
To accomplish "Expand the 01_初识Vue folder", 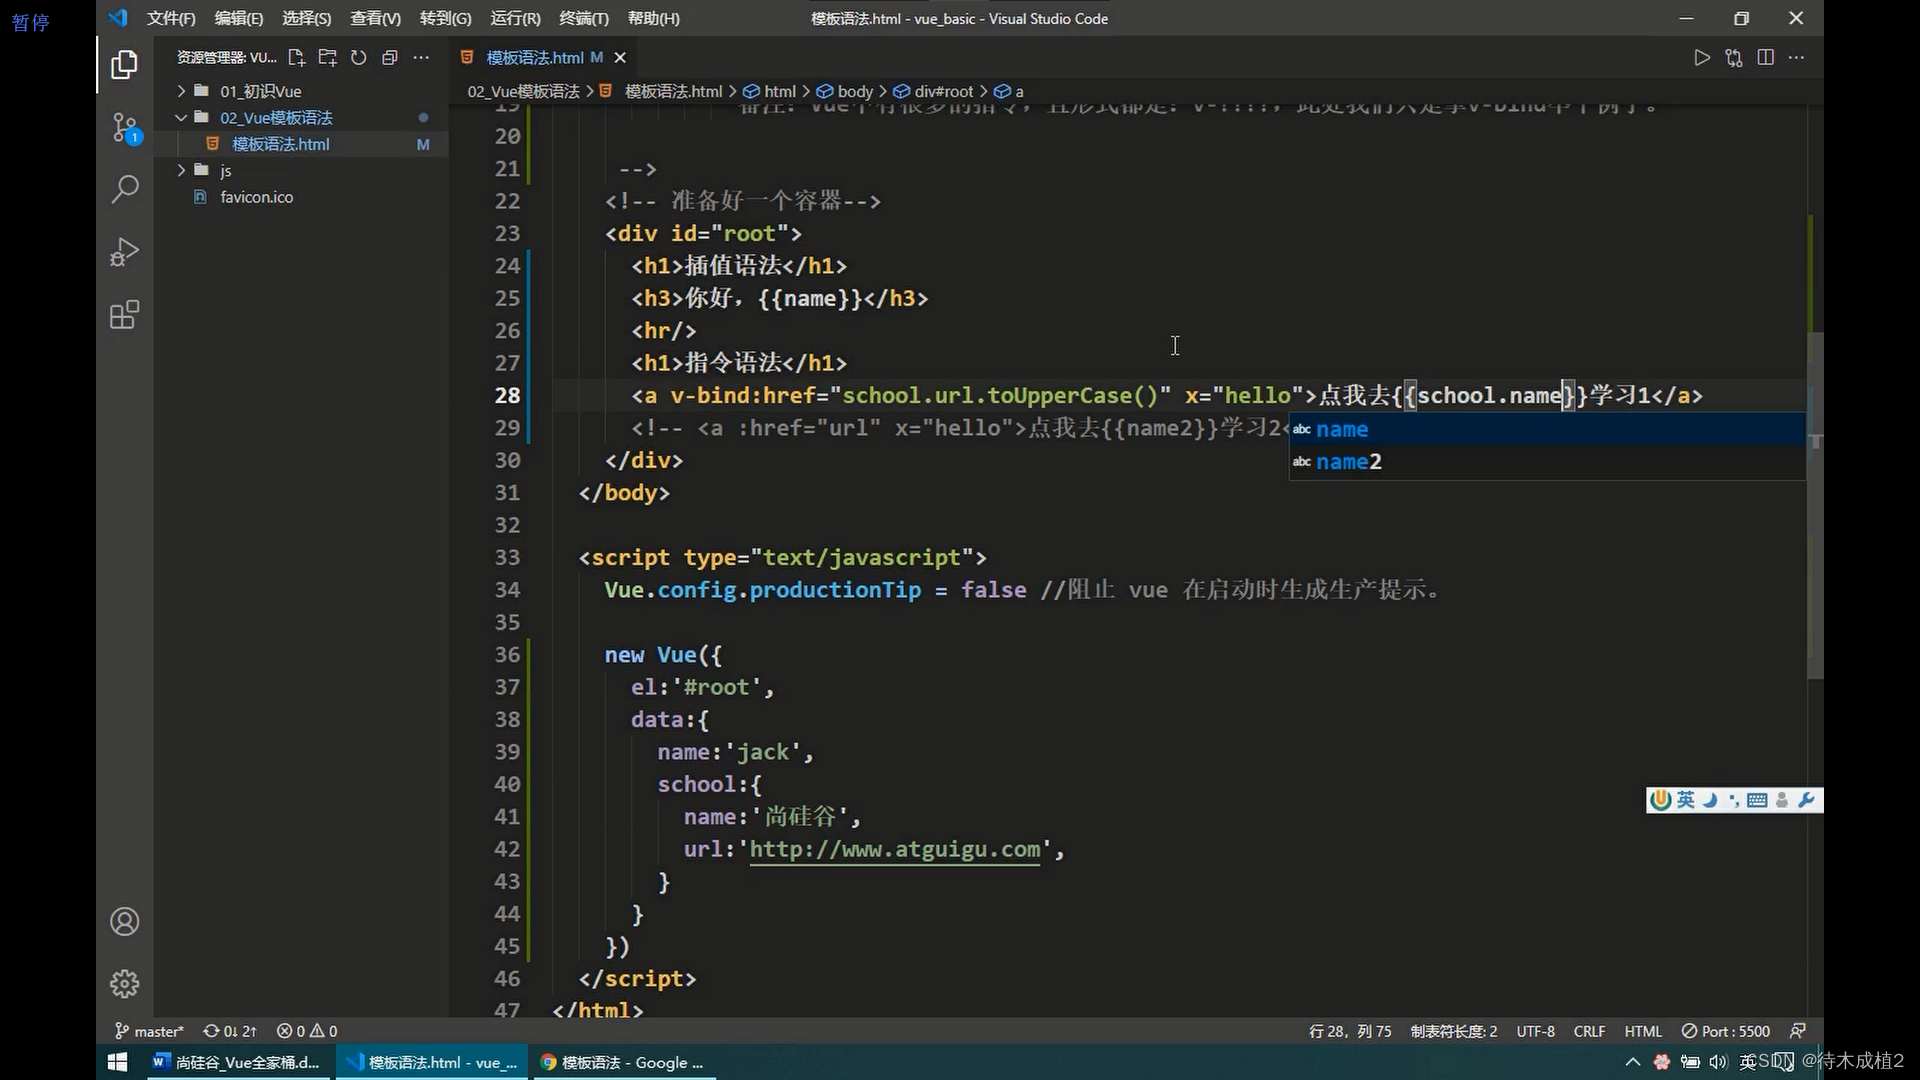I will (300, 91).
